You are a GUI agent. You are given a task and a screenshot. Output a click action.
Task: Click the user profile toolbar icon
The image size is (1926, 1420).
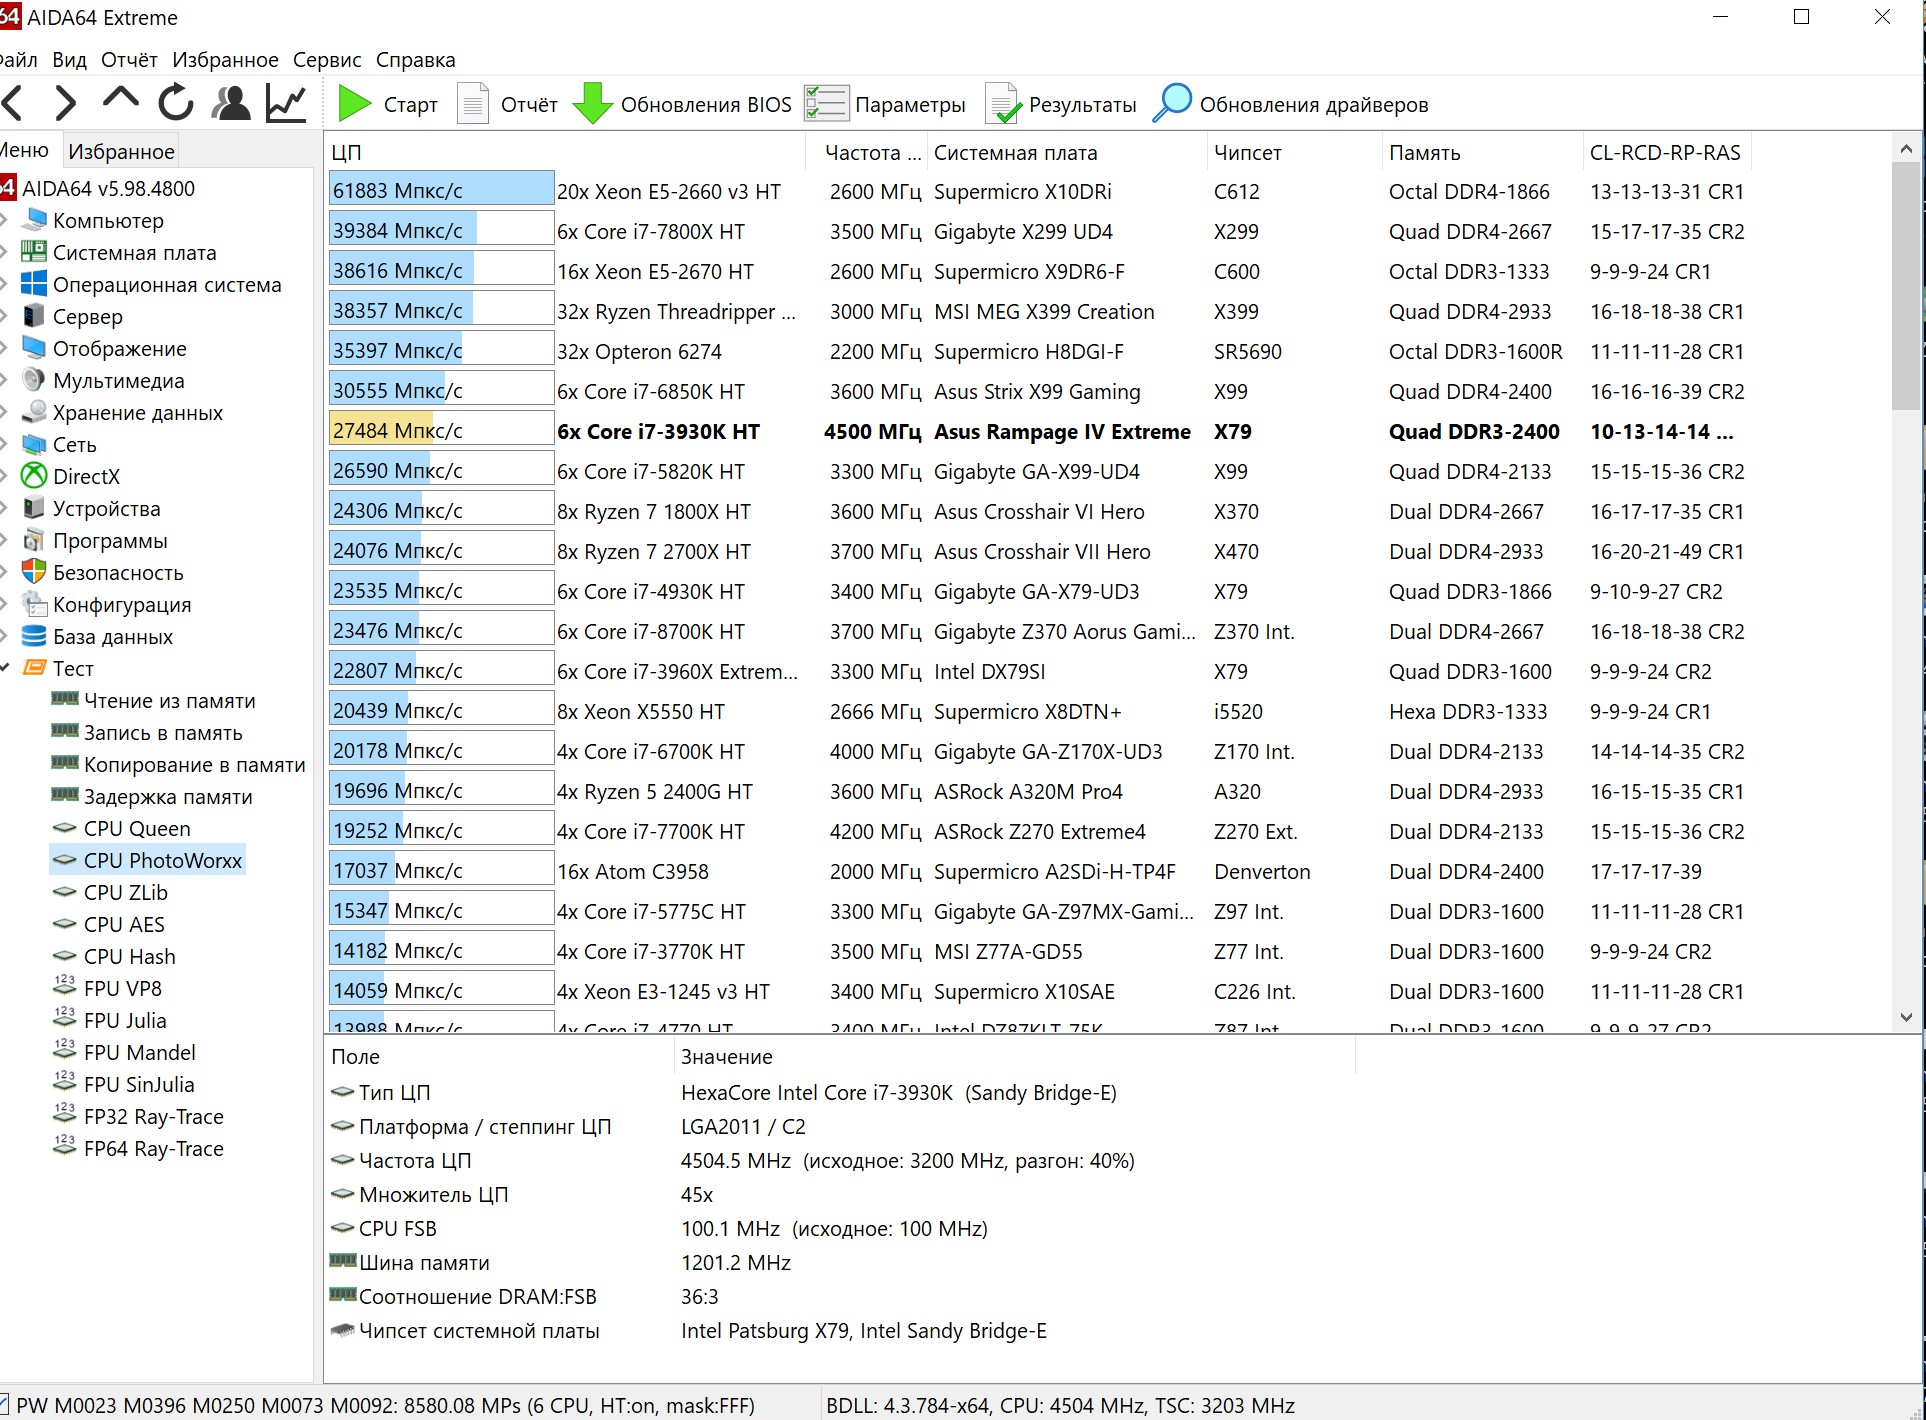pos(232,103)
